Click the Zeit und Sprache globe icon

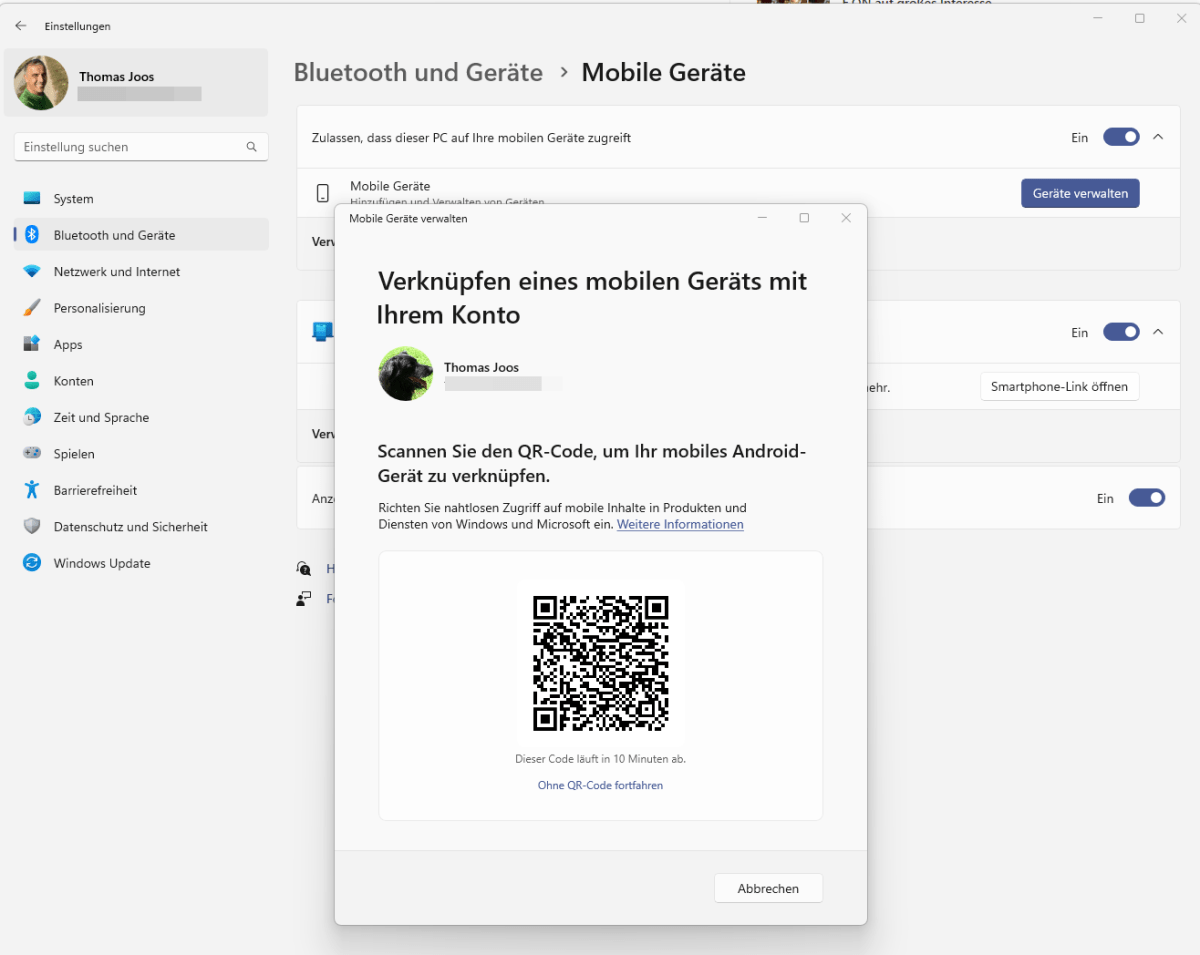(32, 417)
